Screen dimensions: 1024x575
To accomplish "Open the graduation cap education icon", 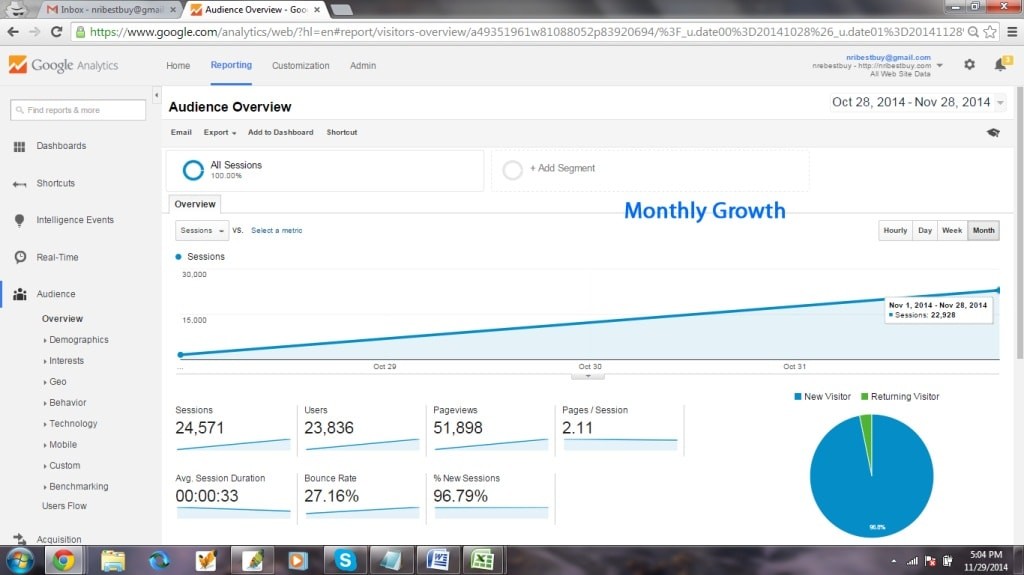I will (993, 132).
